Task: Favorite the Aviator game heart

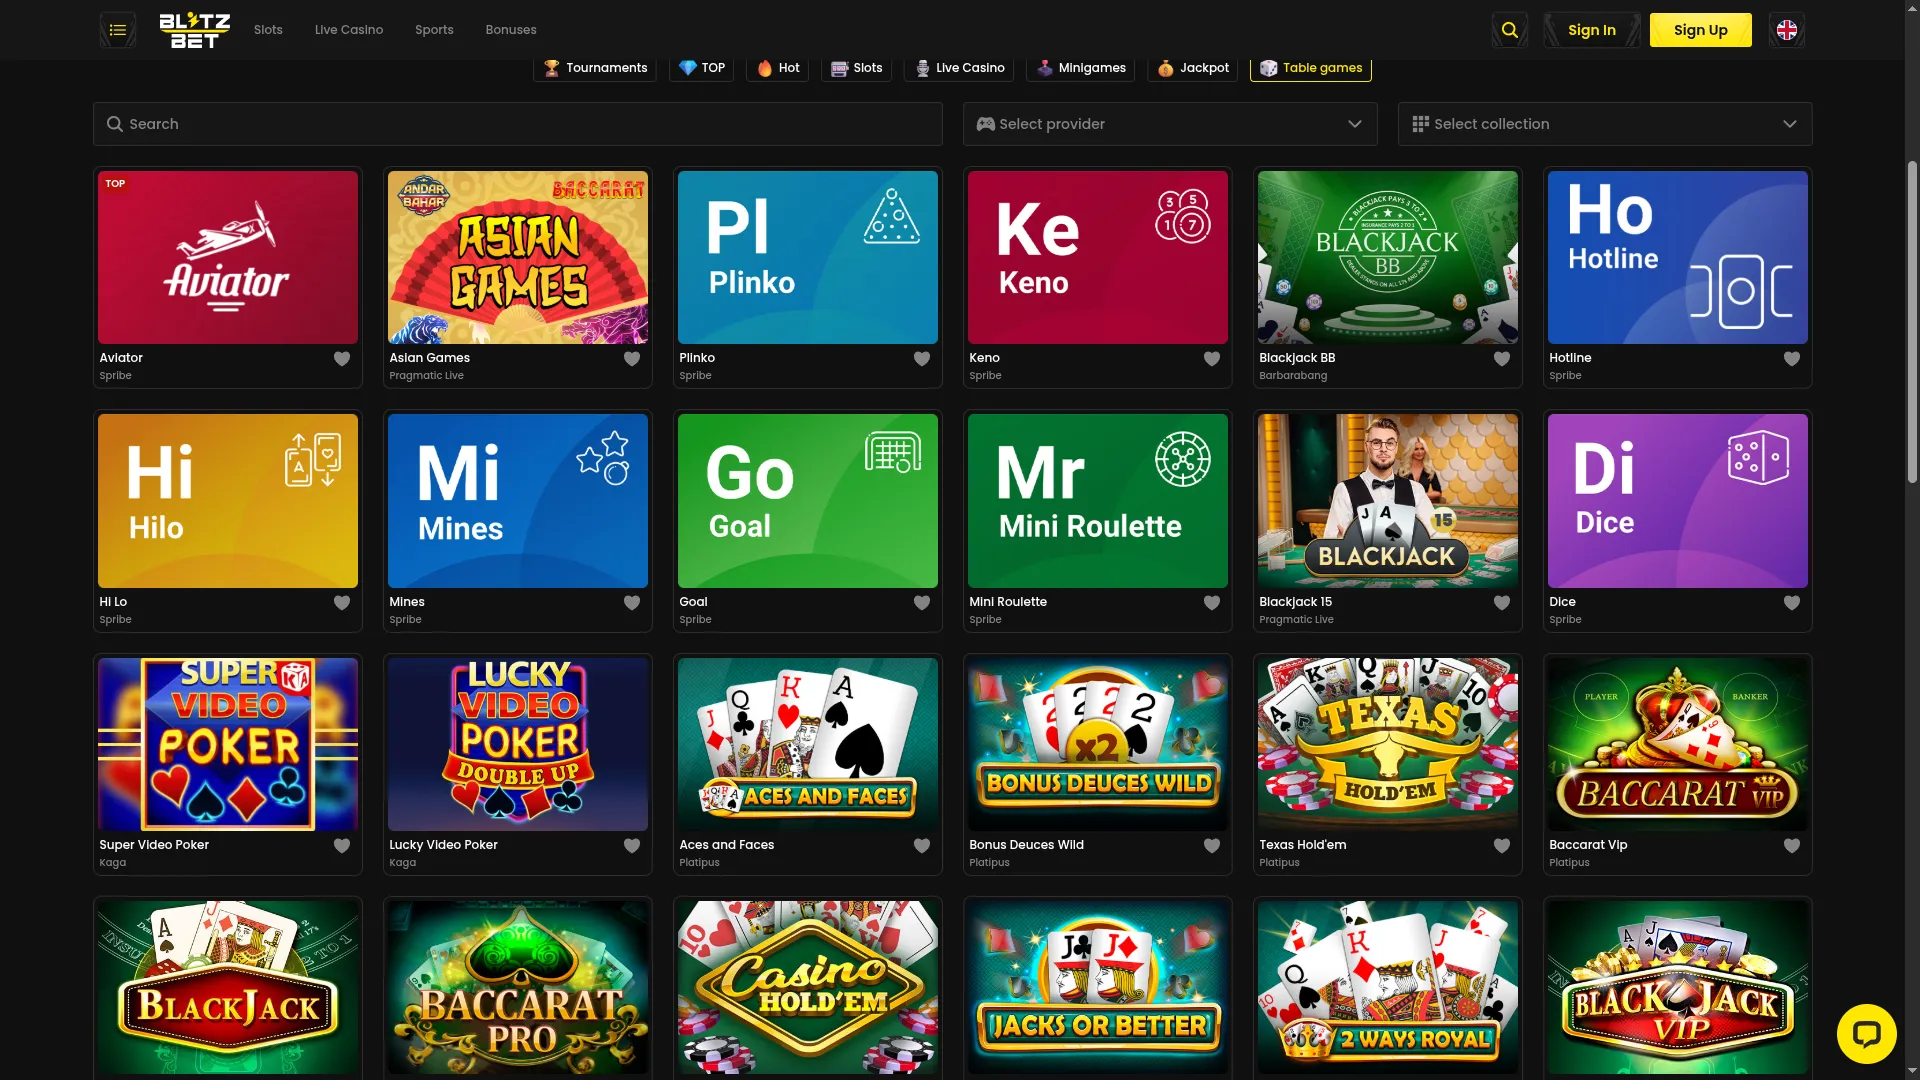Action: click(342, 359)
